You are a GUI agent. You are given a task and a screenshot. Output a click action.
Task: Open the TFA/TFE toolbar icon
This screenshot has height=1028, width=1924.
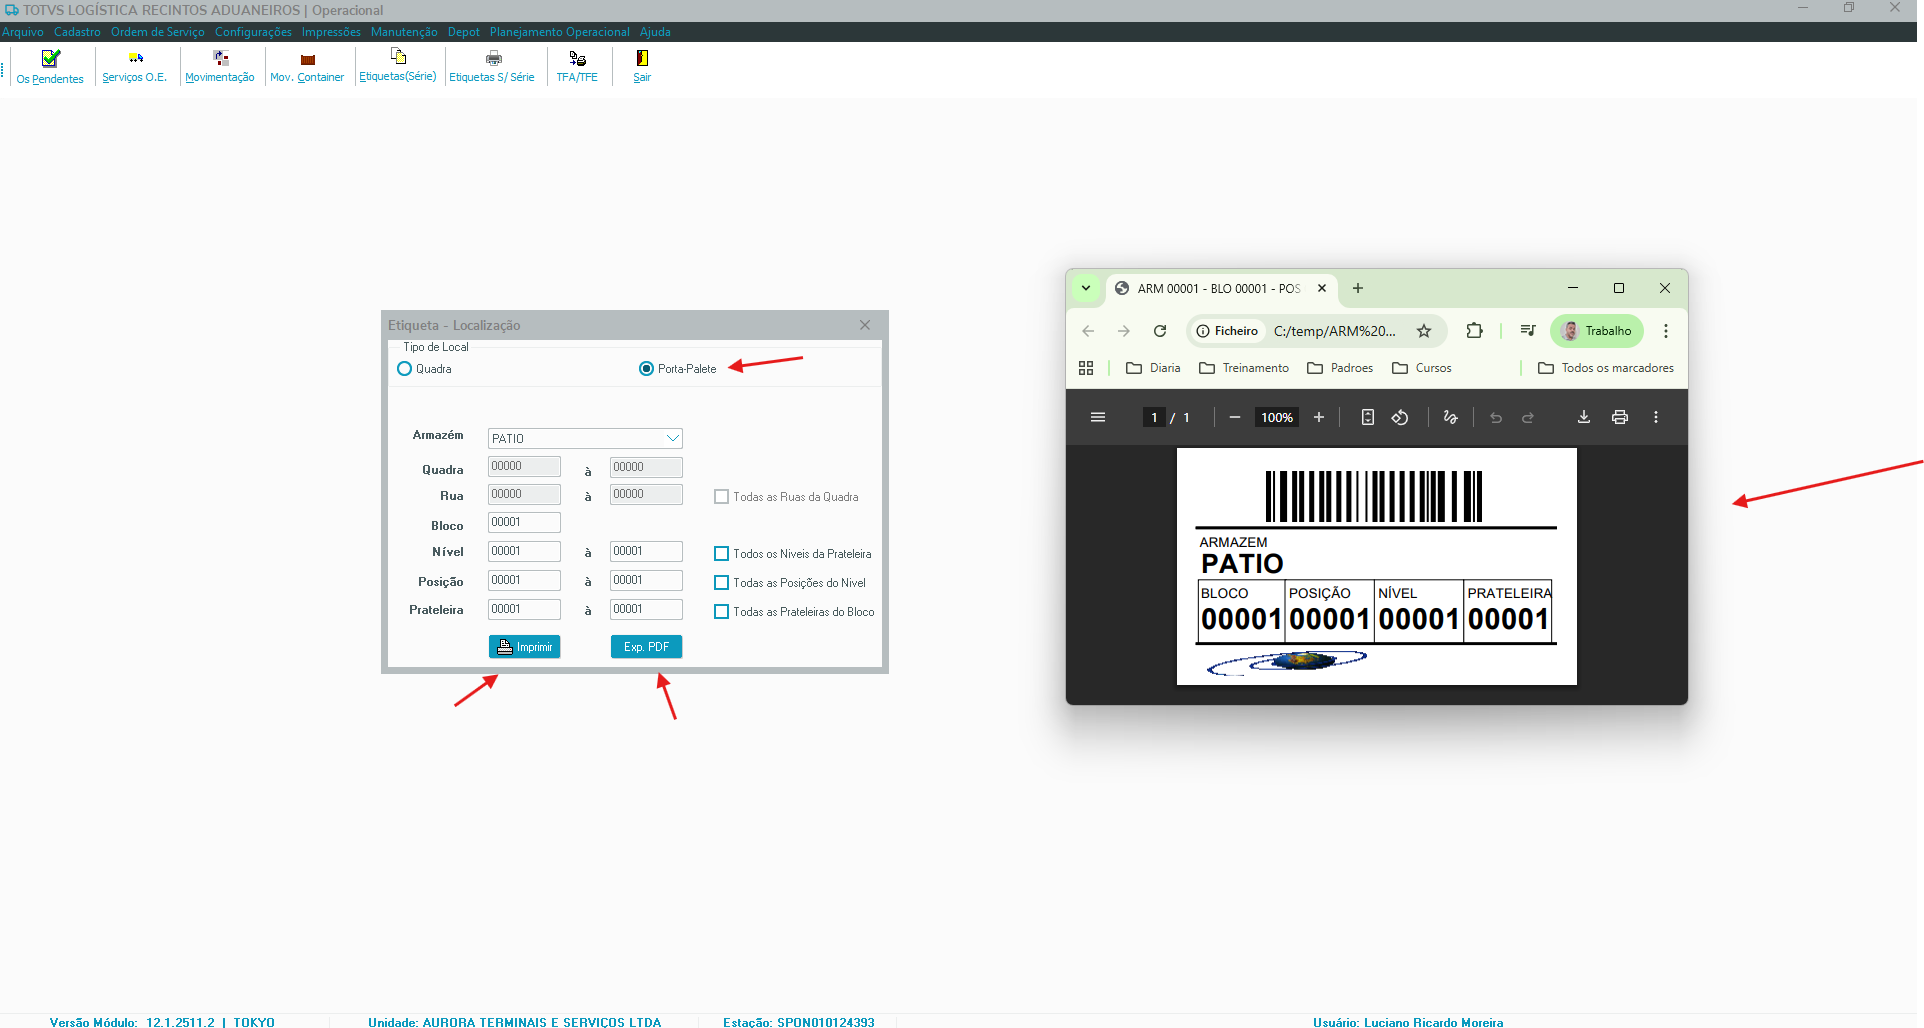(x=577, y=66)
